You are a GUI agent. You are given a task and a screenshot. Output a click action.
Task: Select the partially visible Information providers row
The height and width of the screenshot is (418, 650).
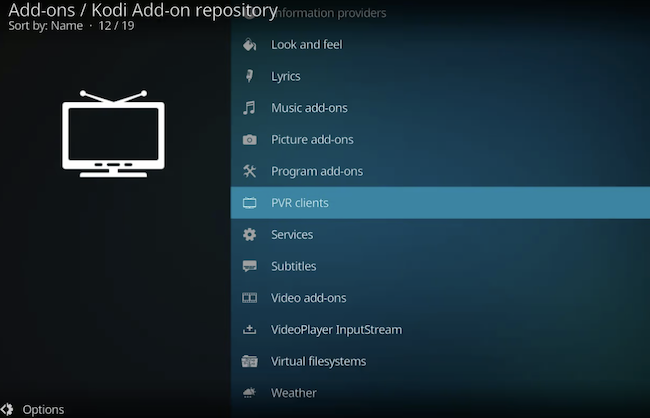point(440,13)
